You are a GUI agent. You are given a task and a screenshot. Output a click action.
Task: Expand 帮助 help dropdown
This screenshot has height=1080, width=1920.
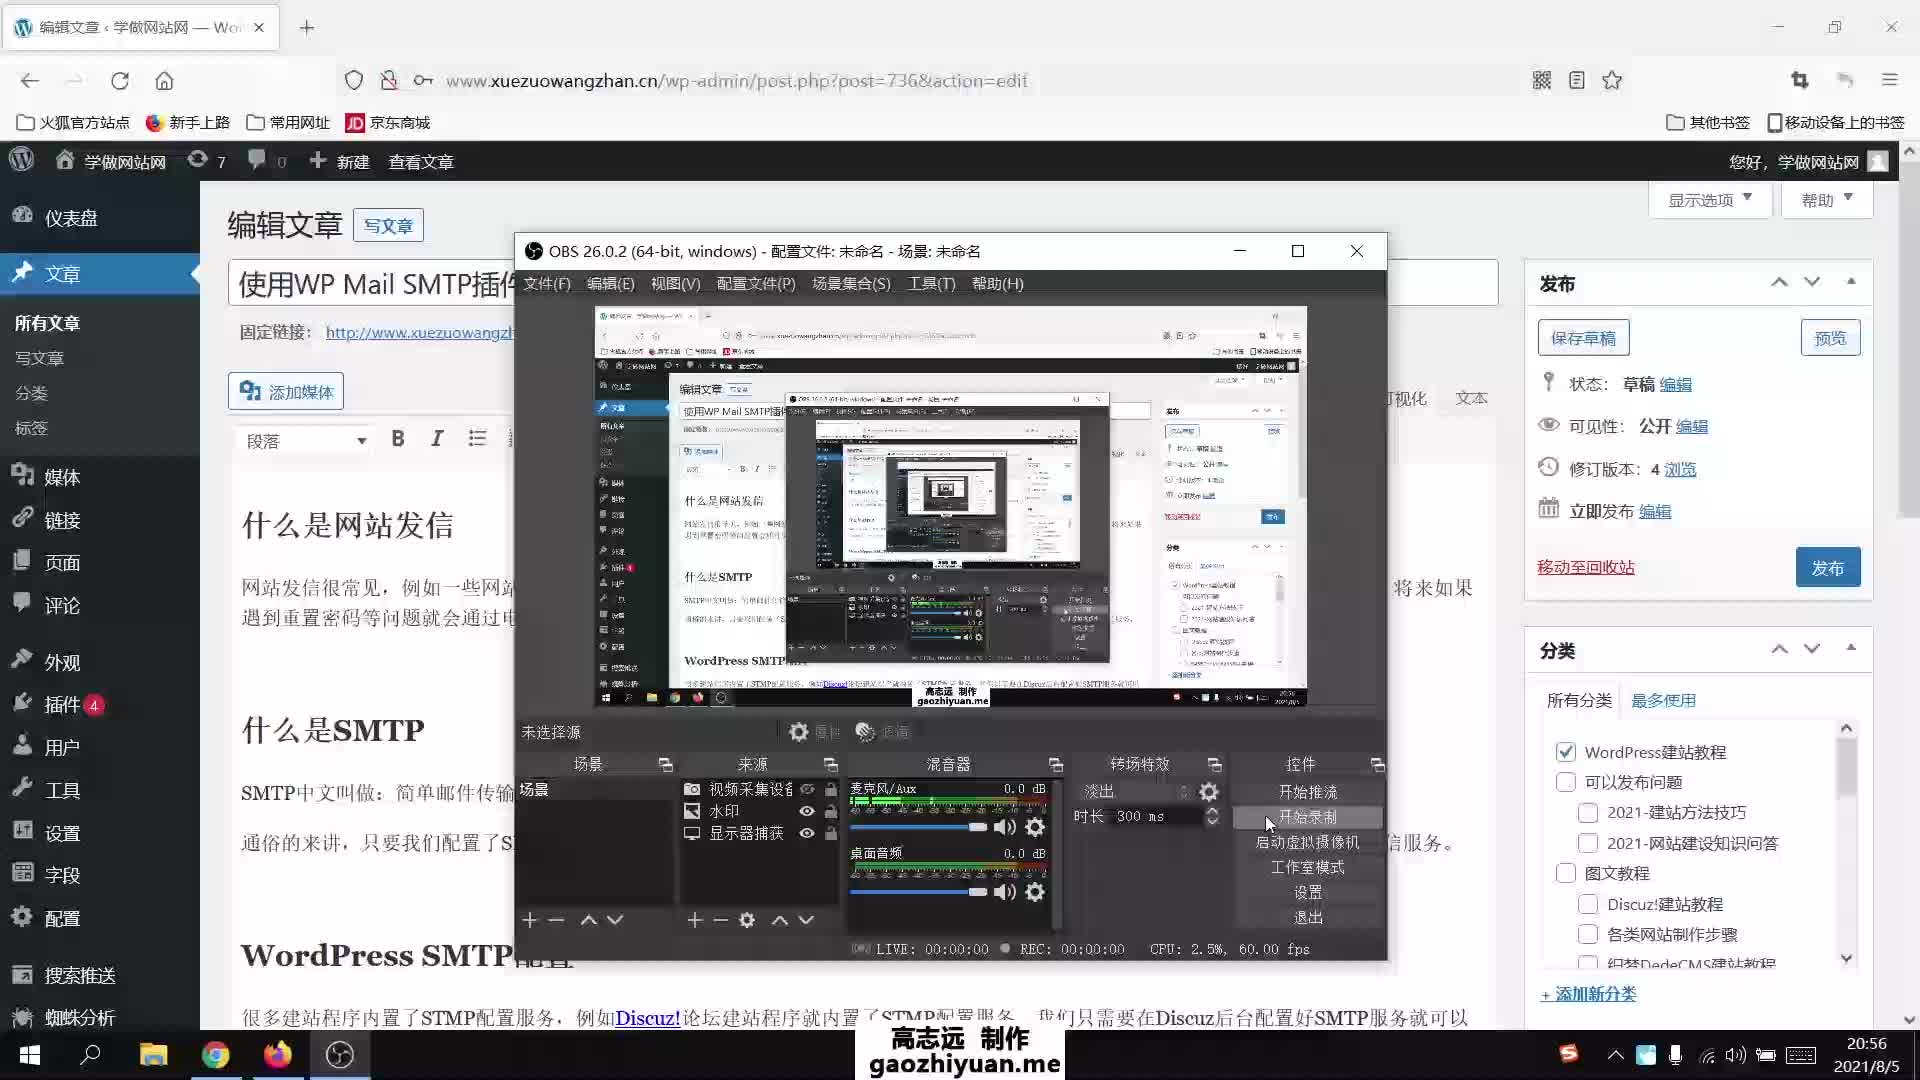pos(1827,200)
